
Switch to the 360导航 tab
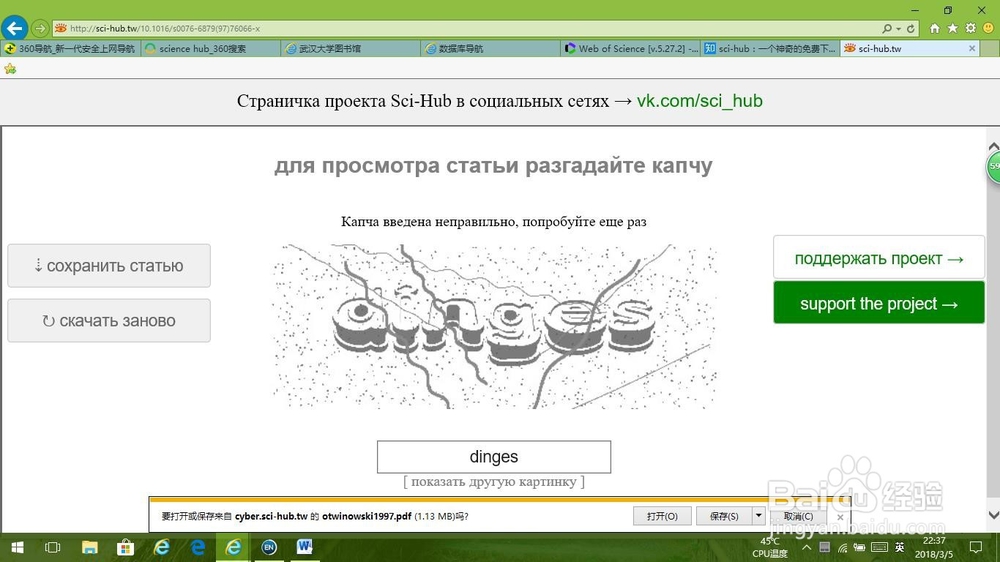pos(70,48)
